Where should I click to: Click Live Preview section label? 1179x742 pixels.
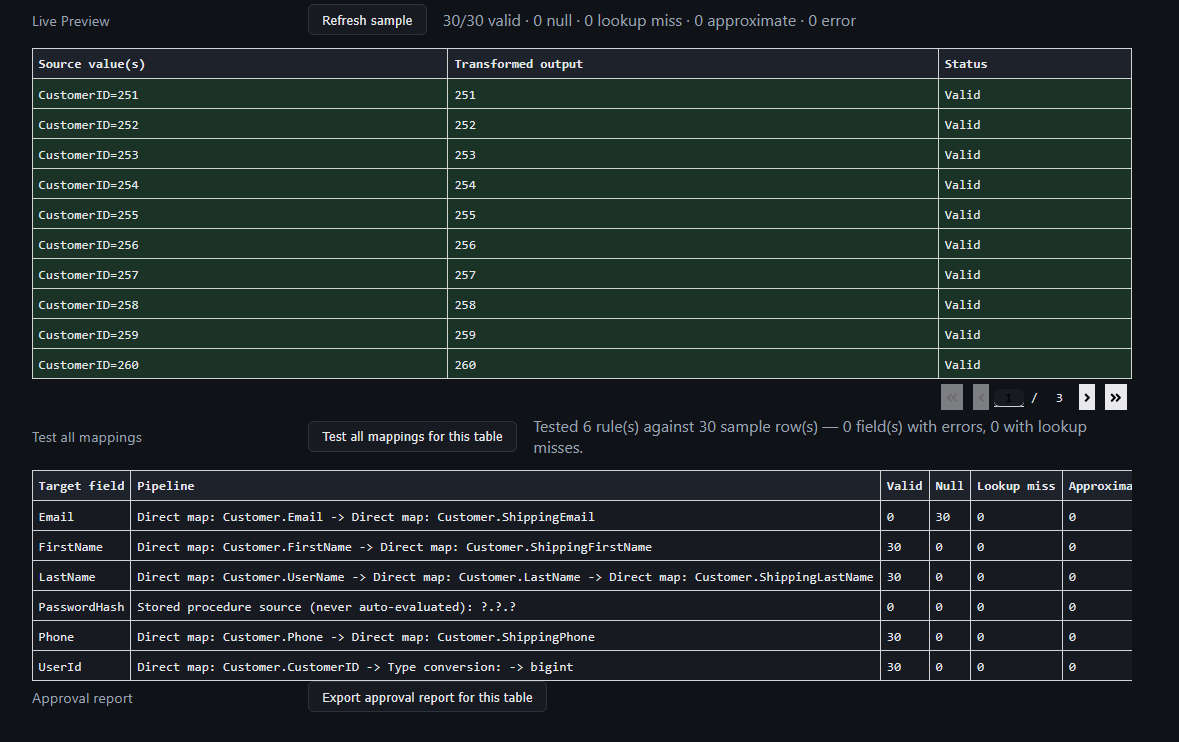tap(71, 21)
